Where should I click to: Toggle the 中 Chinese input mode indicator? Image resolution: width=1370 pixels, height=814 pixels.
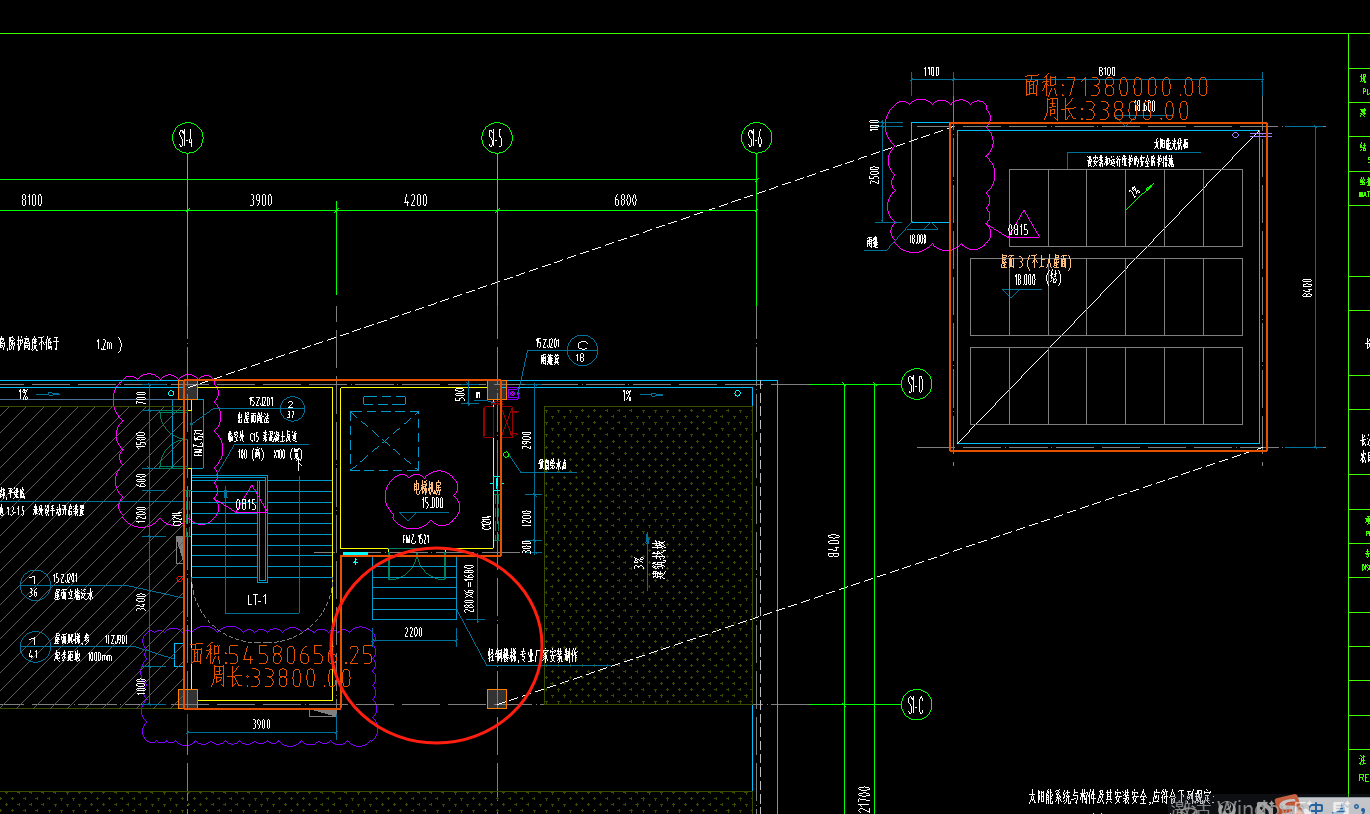coord(1318,807)
